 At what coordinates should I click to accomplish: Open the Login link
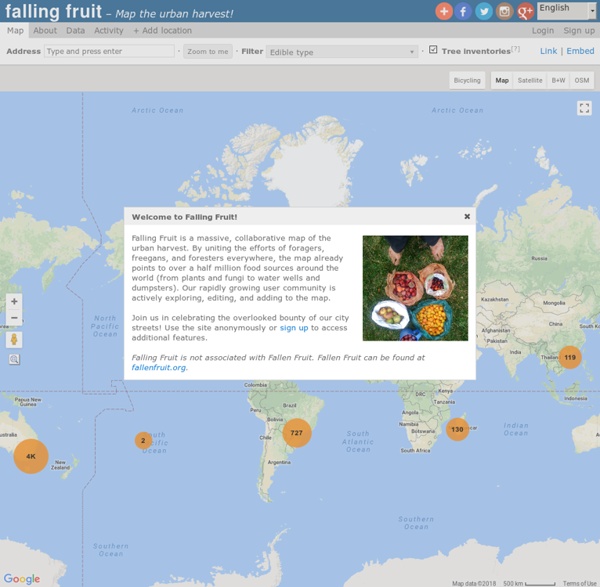pos(543,31)
